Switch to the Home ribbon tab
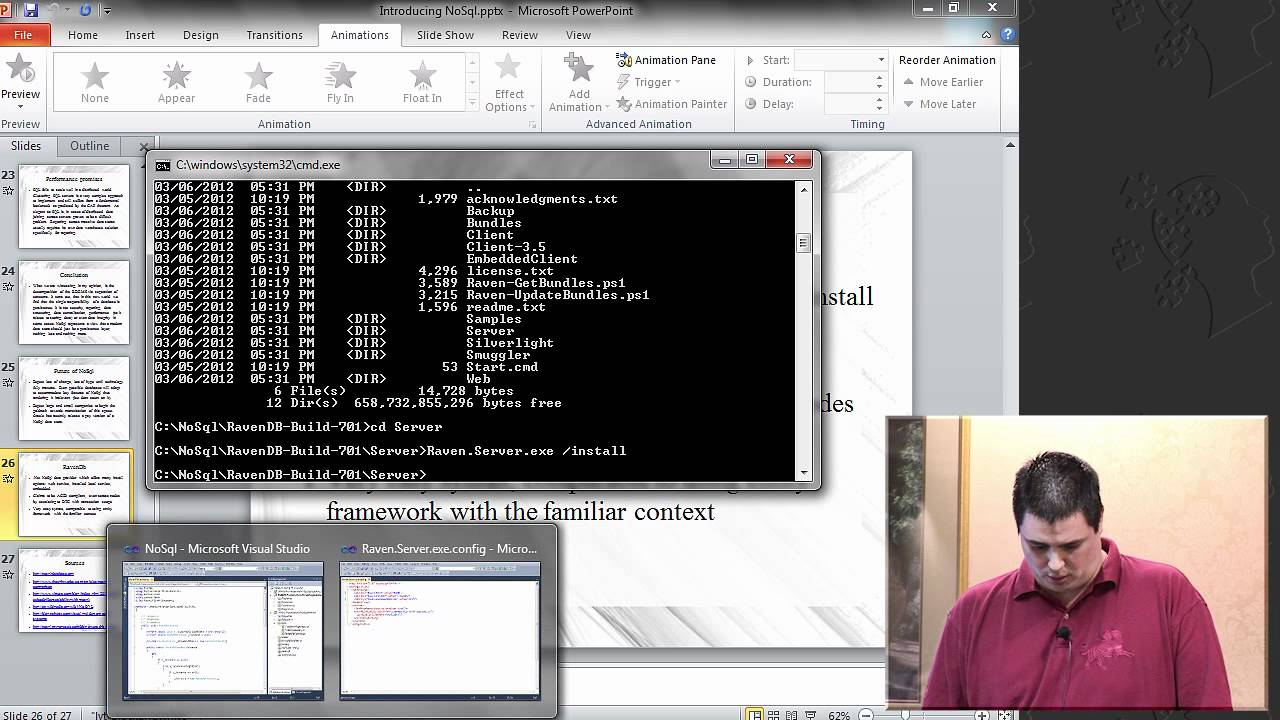This screenshot has width=1280, height=720. tap(83, 35)
